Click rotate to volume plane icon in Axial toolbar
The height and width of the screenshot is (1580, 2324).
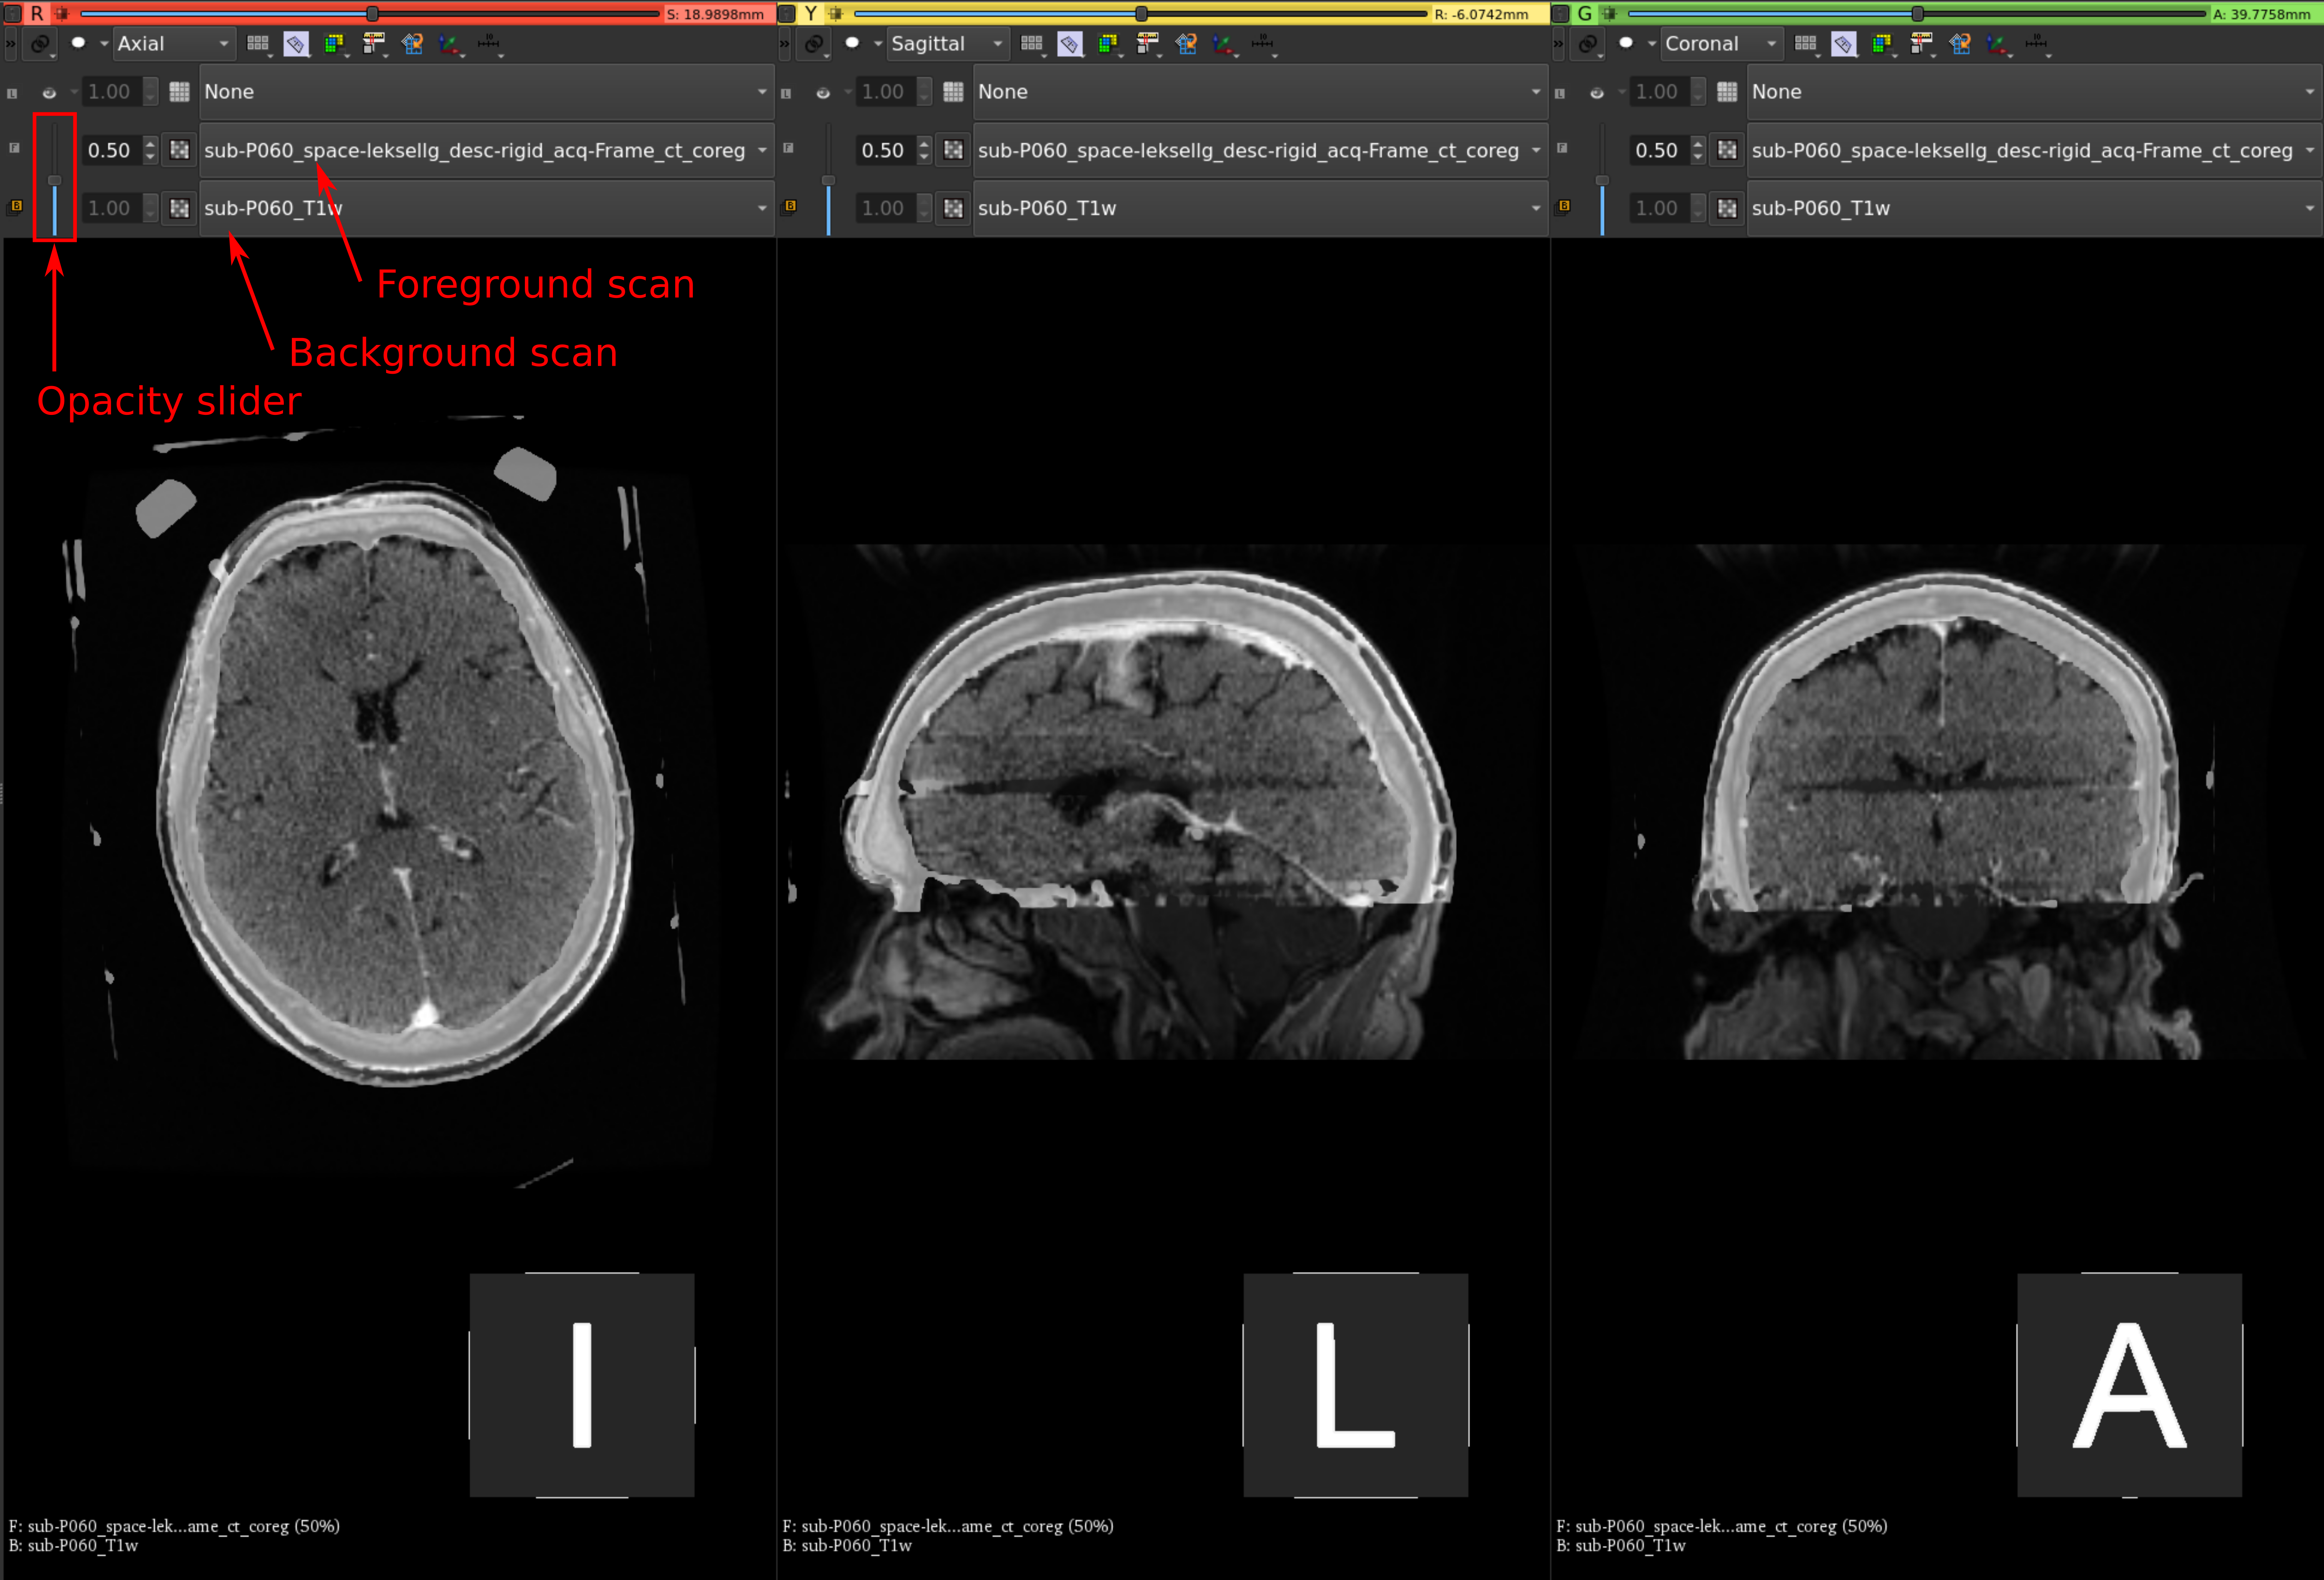coord(412,44)
